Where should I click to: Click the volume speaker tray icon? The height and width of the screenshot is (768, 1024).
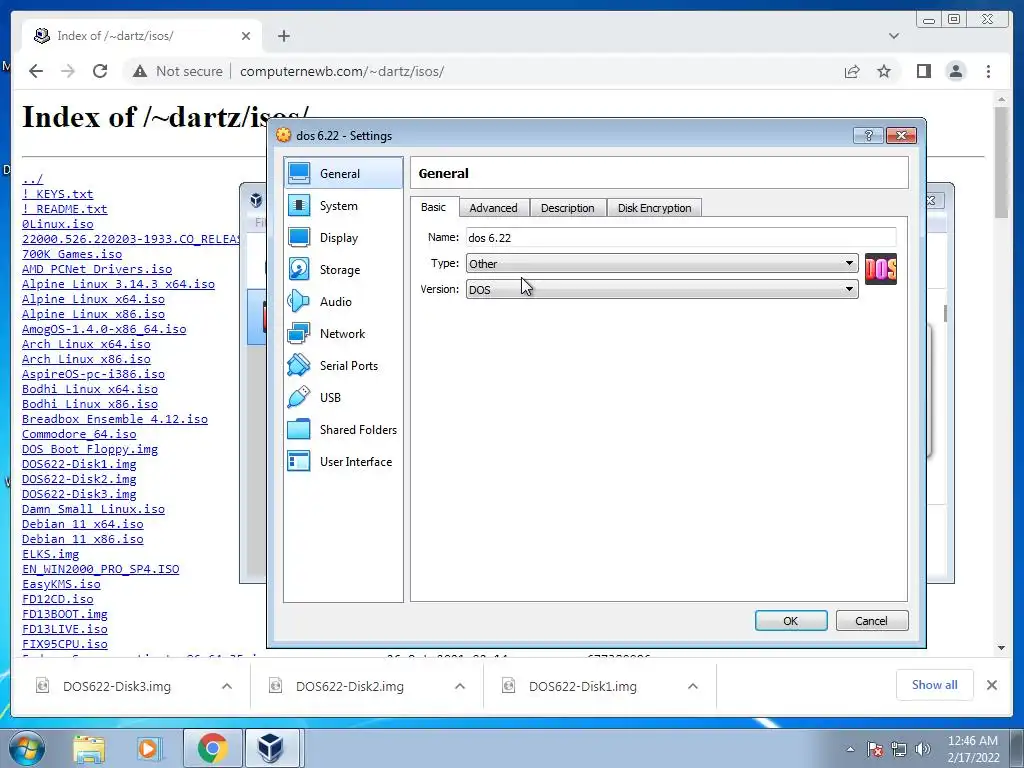point(923,749)
